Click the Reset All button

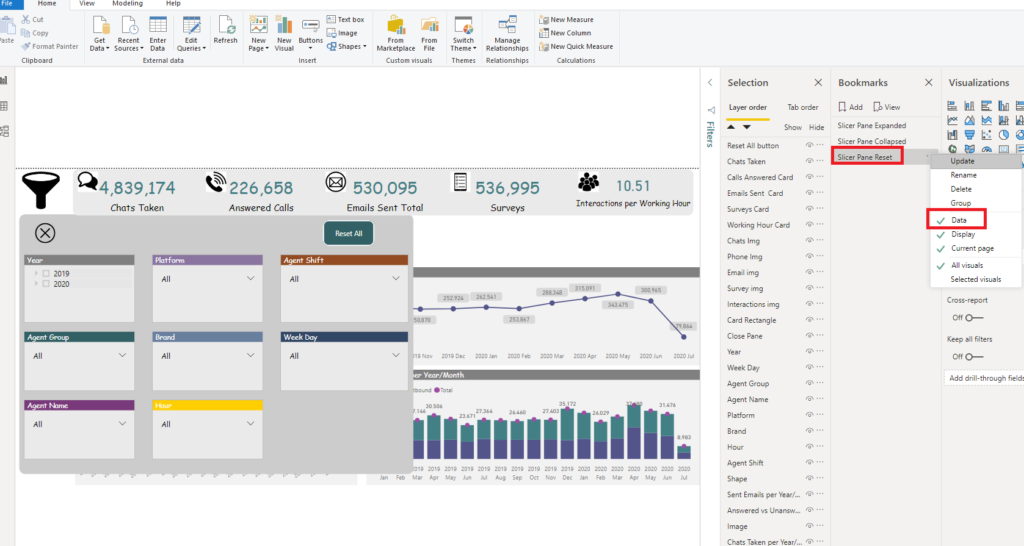[349, 233]
